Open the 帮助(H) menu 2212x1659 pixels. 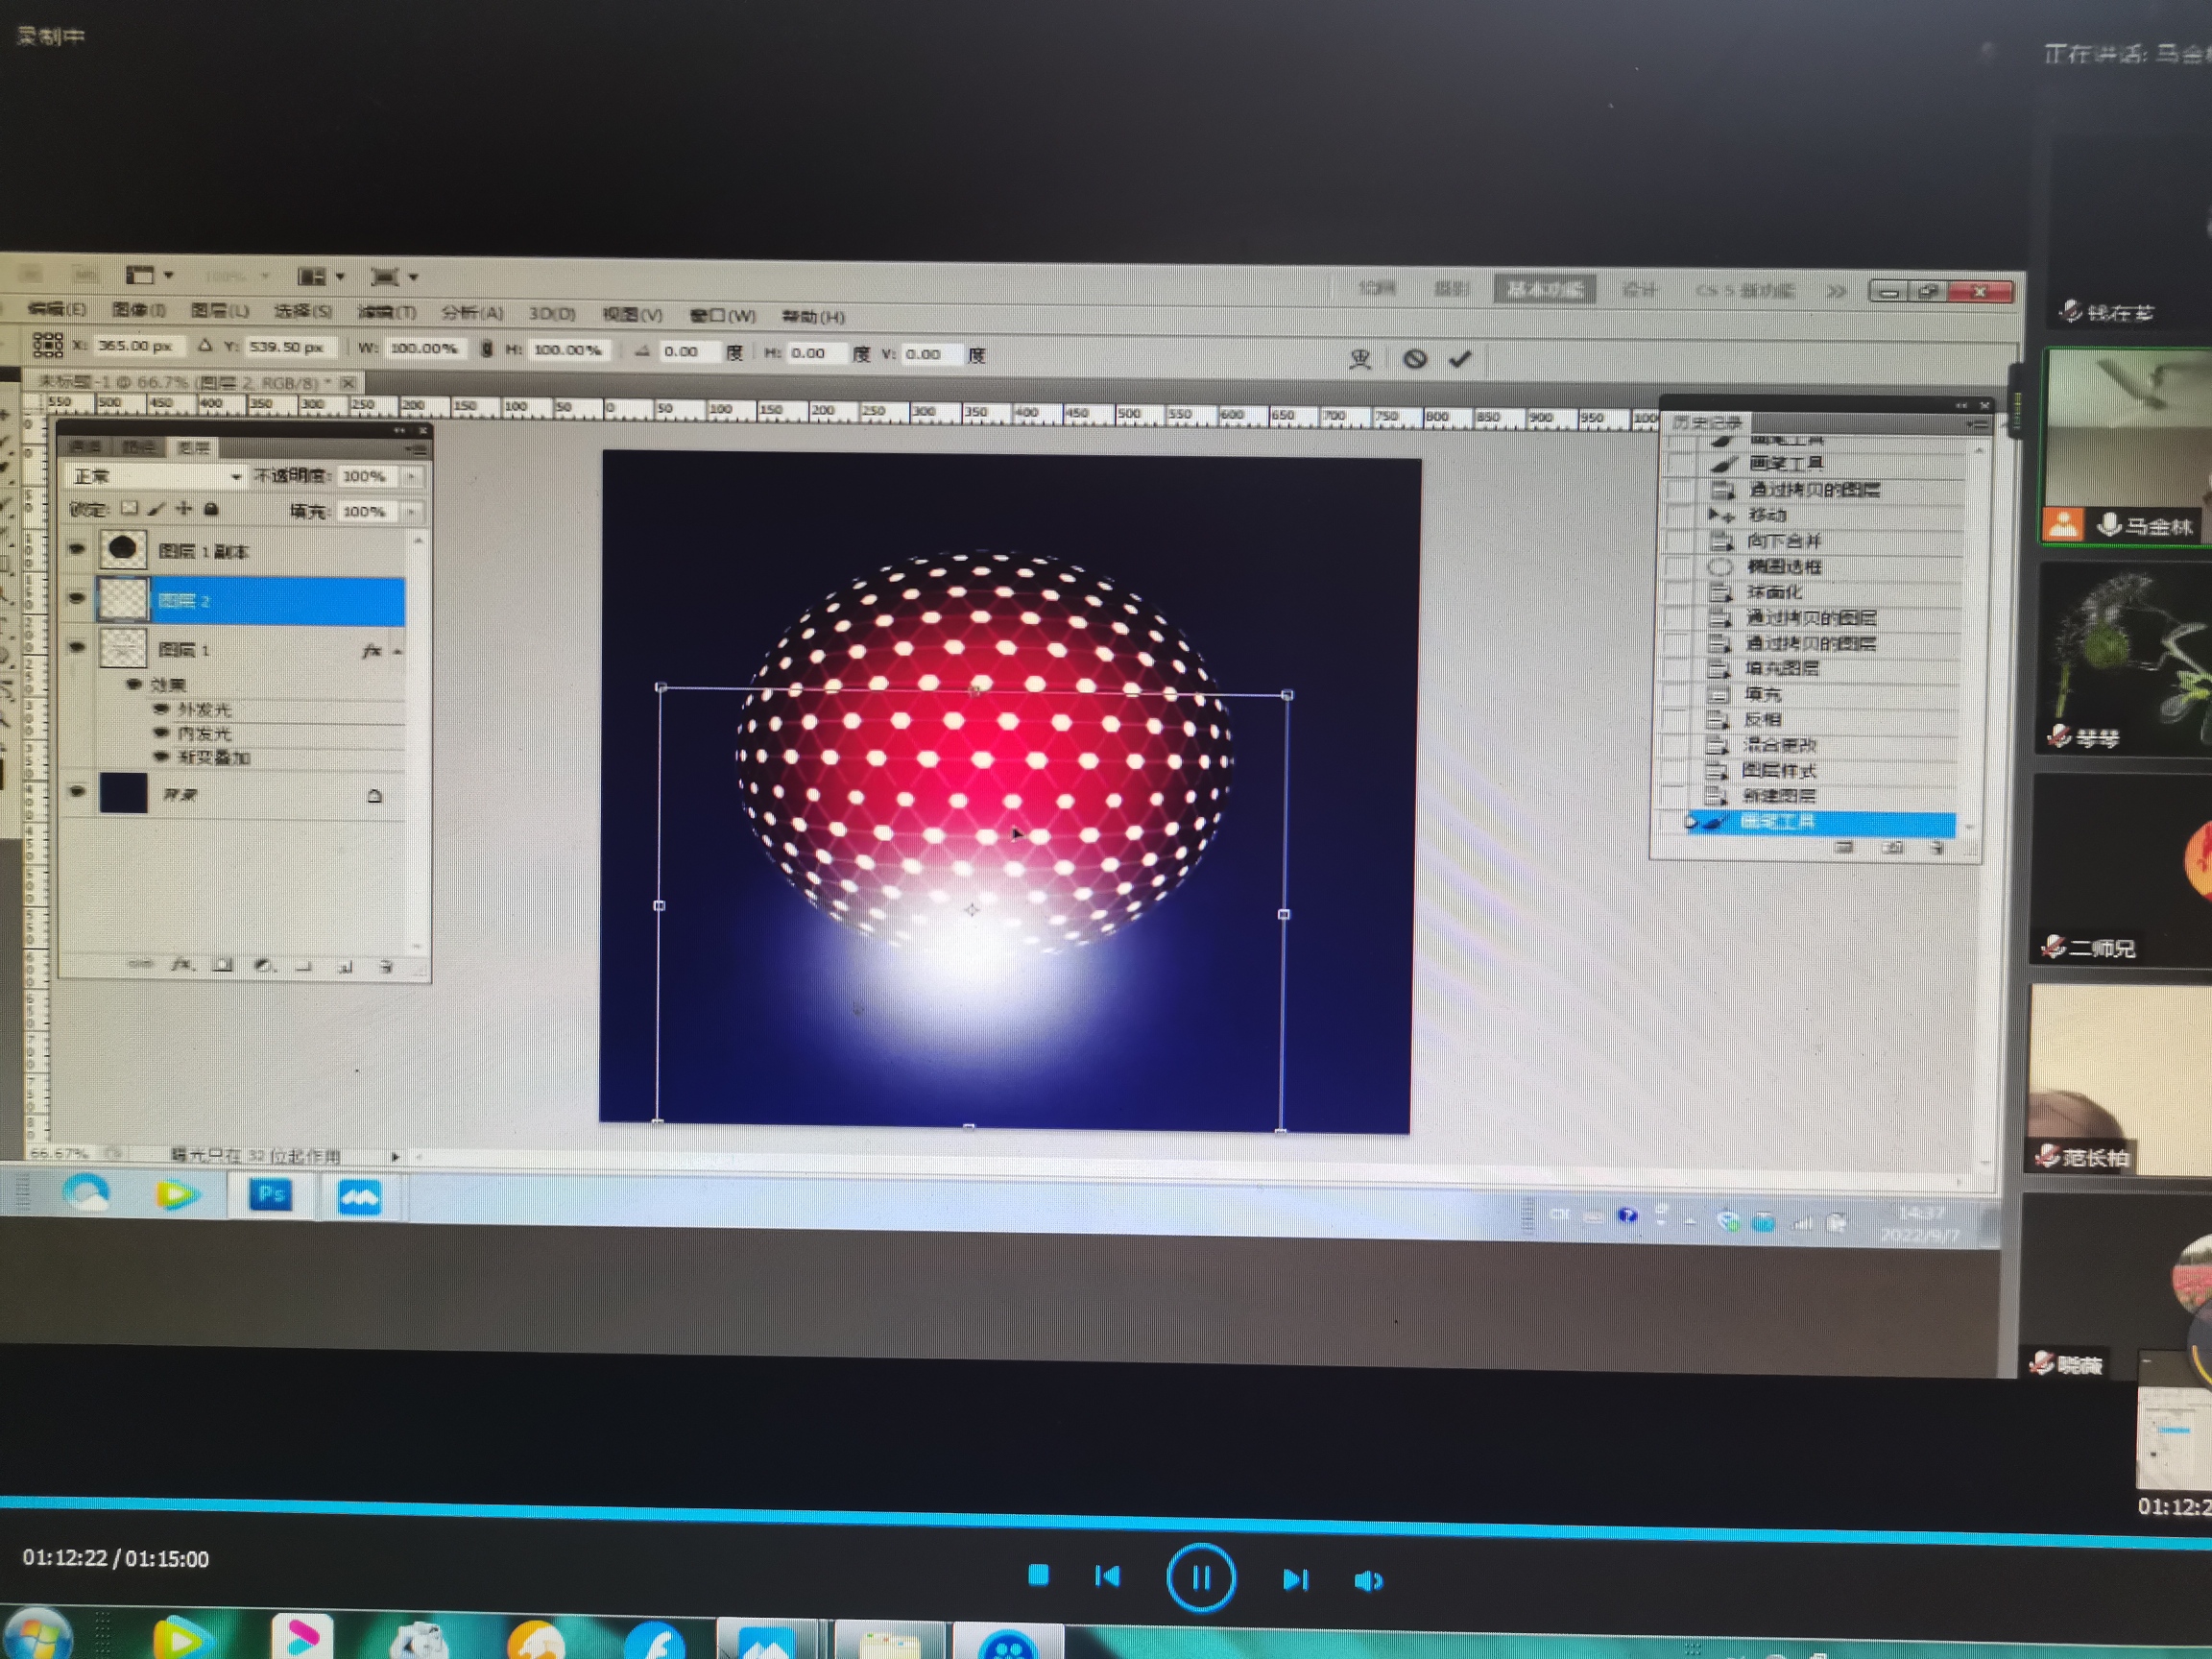pos(813,317)
